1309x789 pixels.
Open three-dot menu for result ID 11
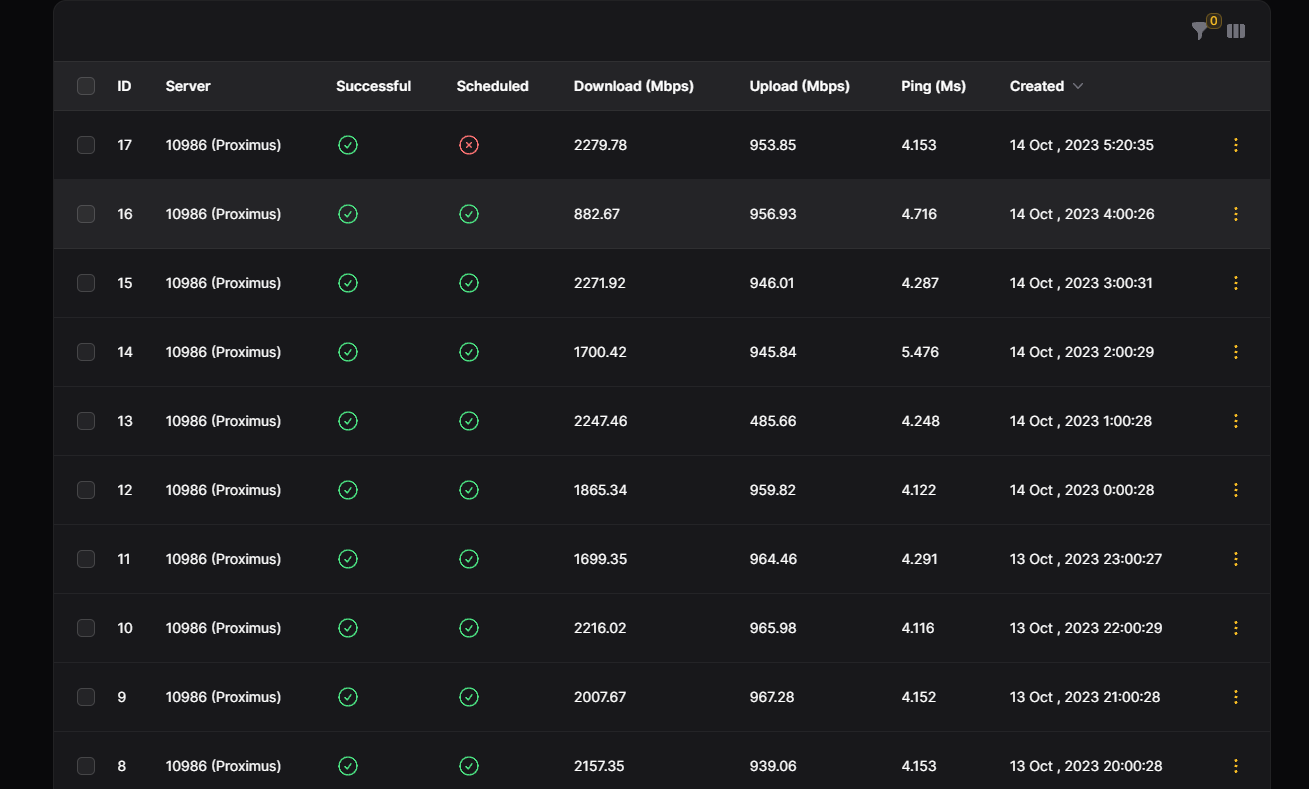[x=1235, y=559]
